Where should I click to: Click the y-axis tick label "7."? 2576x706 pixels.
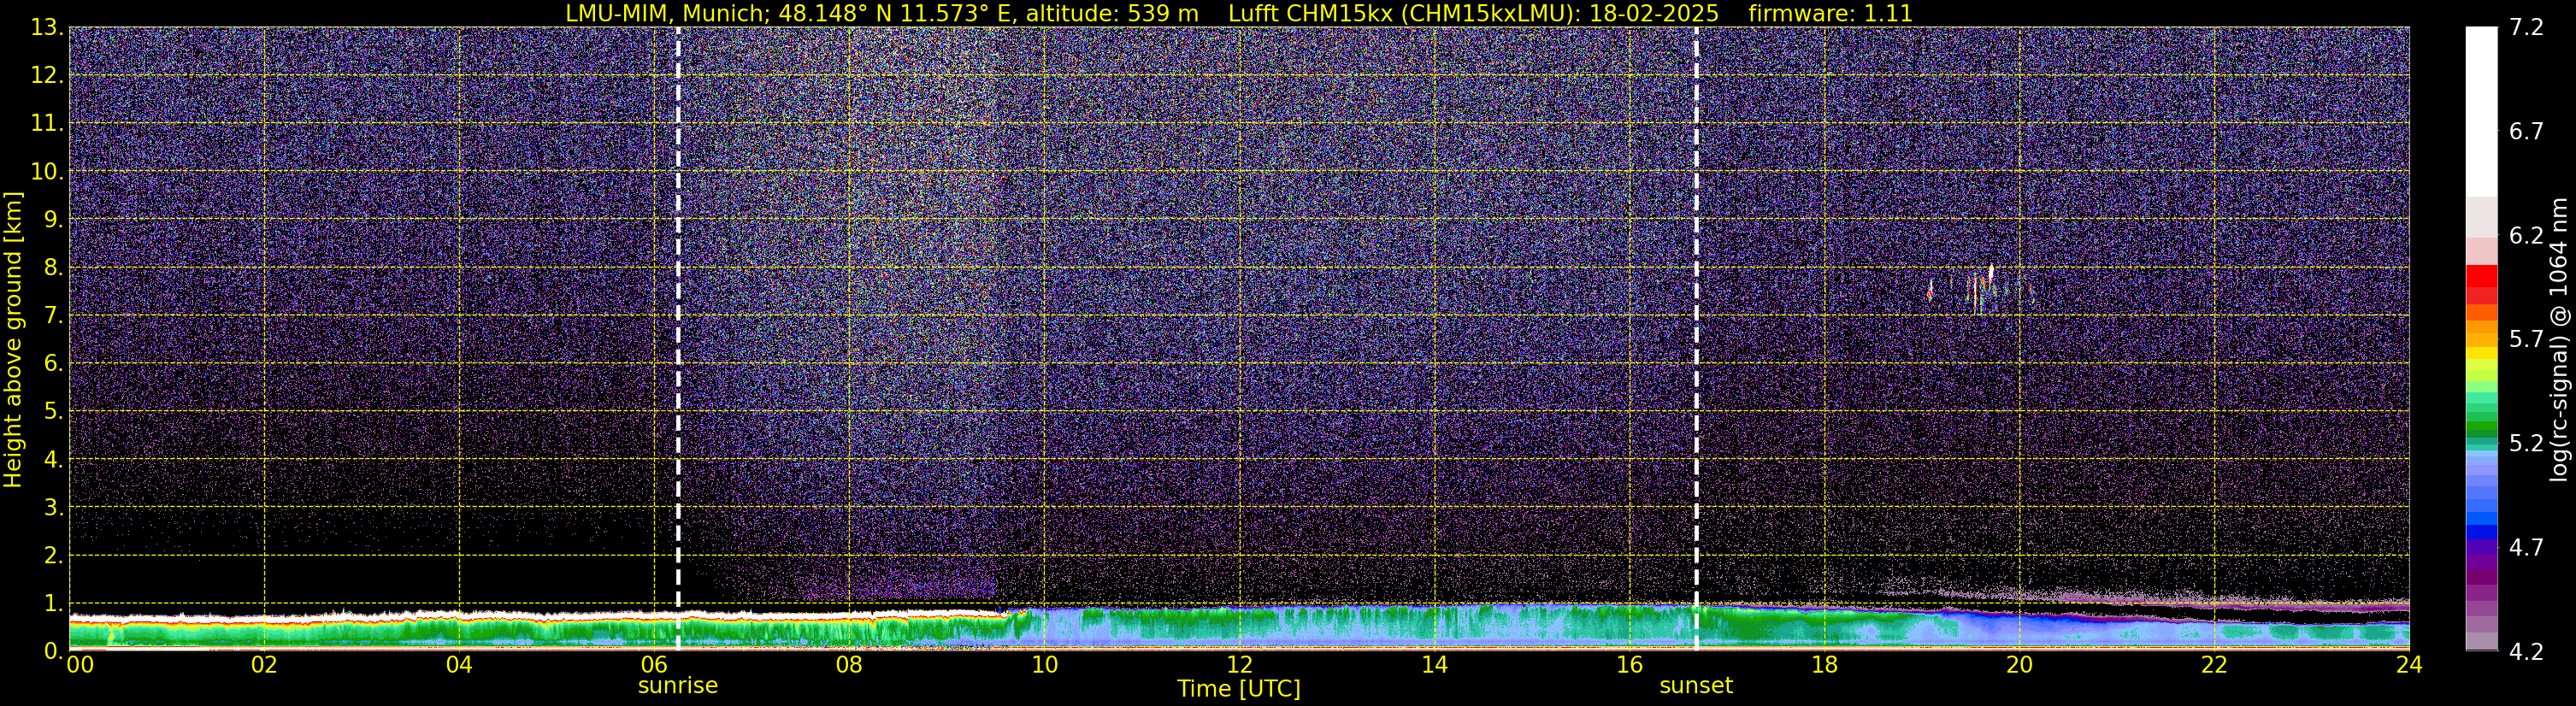53,316
